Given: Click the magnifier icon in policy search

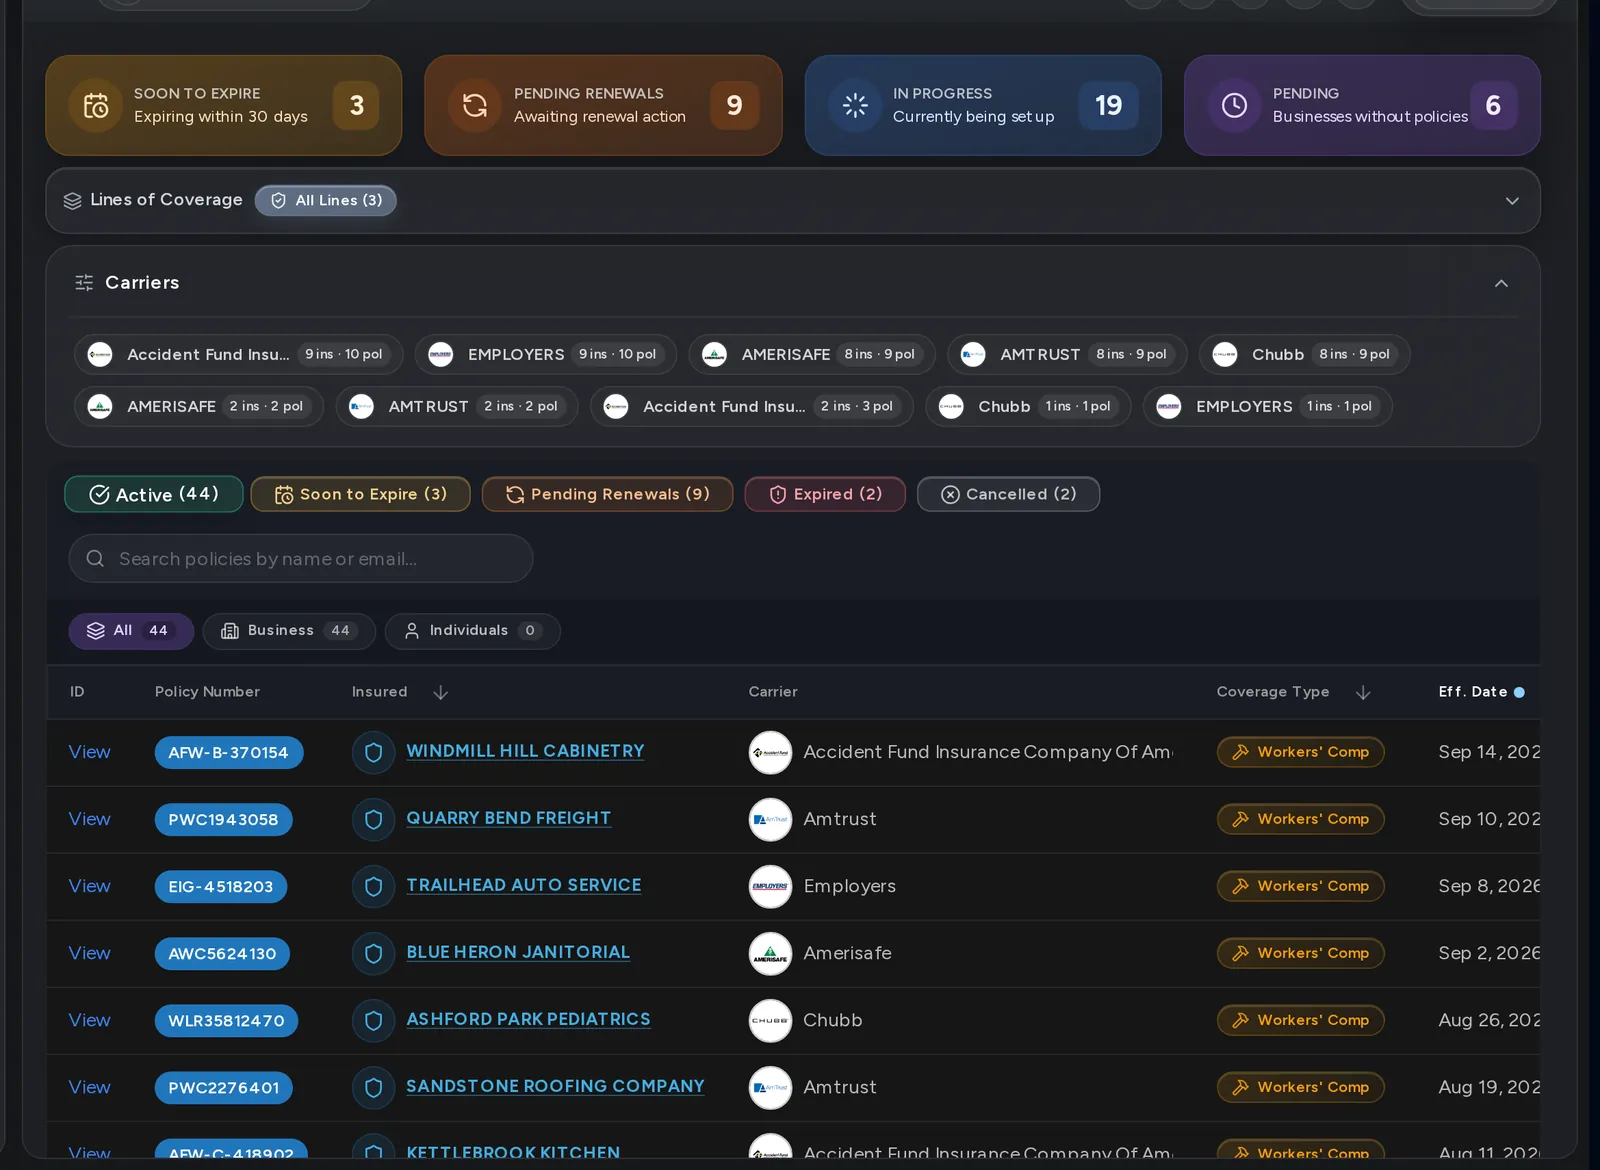Looking at the screenshot, I should (x=95, y=558).
